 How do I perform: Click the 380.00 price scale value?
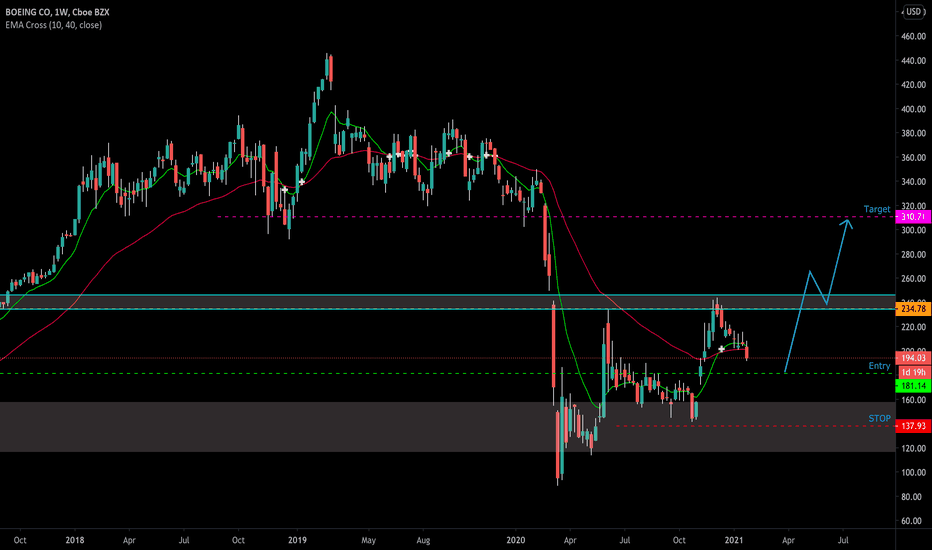tap(914, 133)
